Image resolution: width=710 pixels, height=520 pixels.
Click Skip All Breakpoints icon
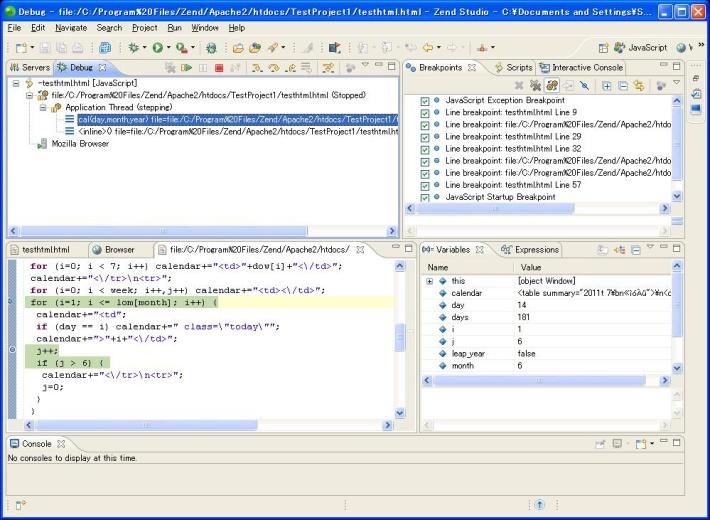tap(585, 86)
